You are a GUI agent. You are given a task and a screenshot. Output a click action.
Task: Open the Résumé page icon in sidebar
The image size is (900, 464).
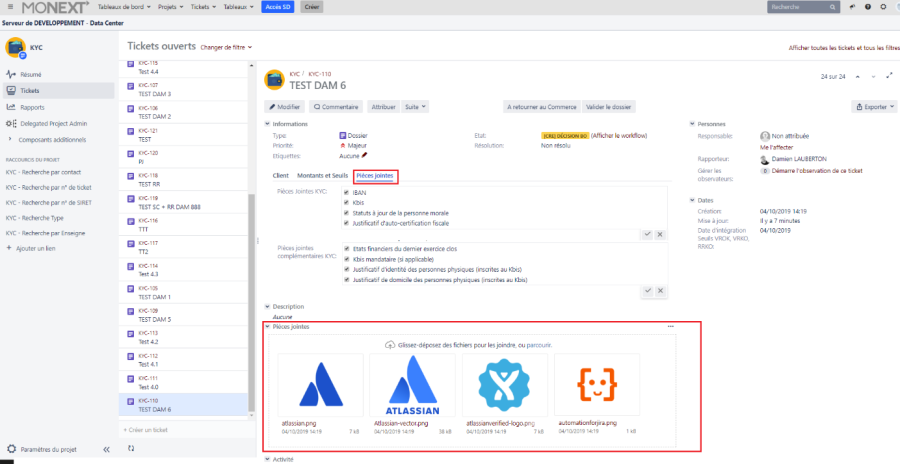point(11,74)
